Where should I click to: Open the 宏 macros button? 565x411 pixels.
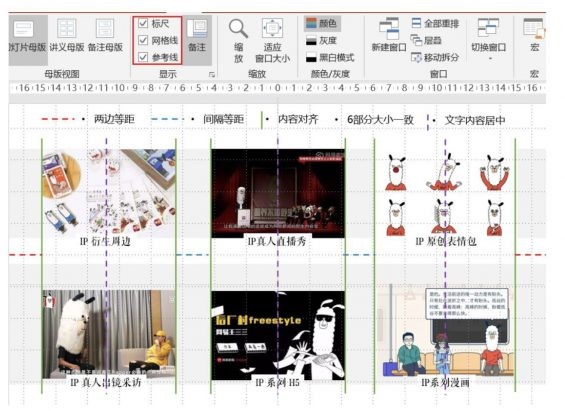(534, 36)
